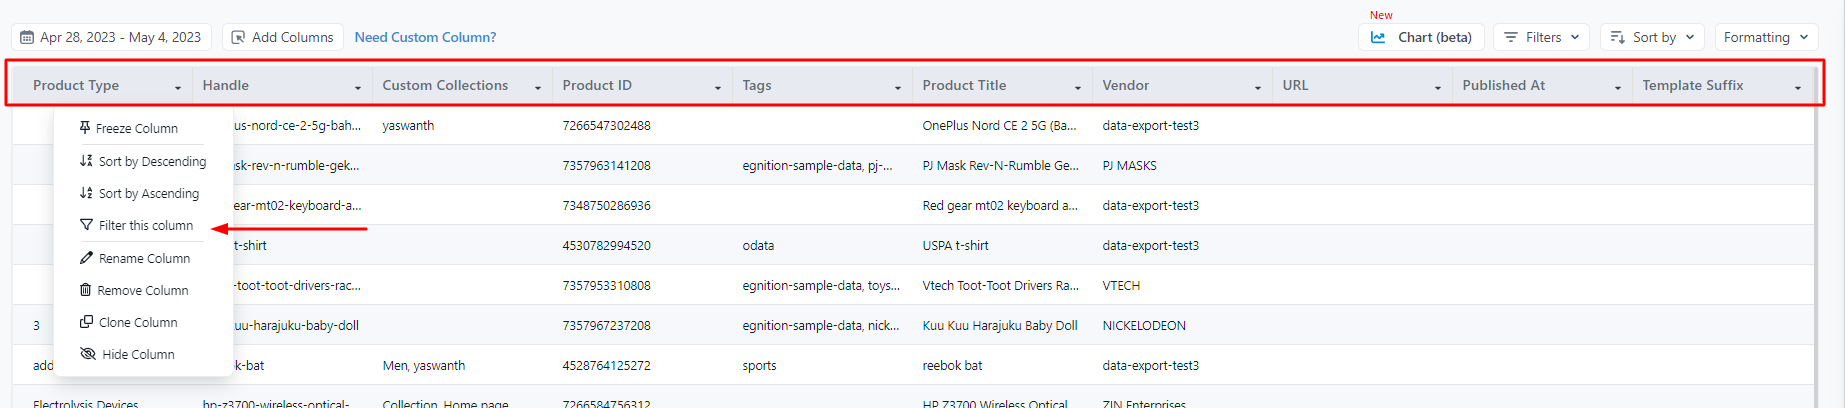1845x408 pixels.
Task: Open the Add Columns panel
Action: pyautogui.click(x=282, y=37)
